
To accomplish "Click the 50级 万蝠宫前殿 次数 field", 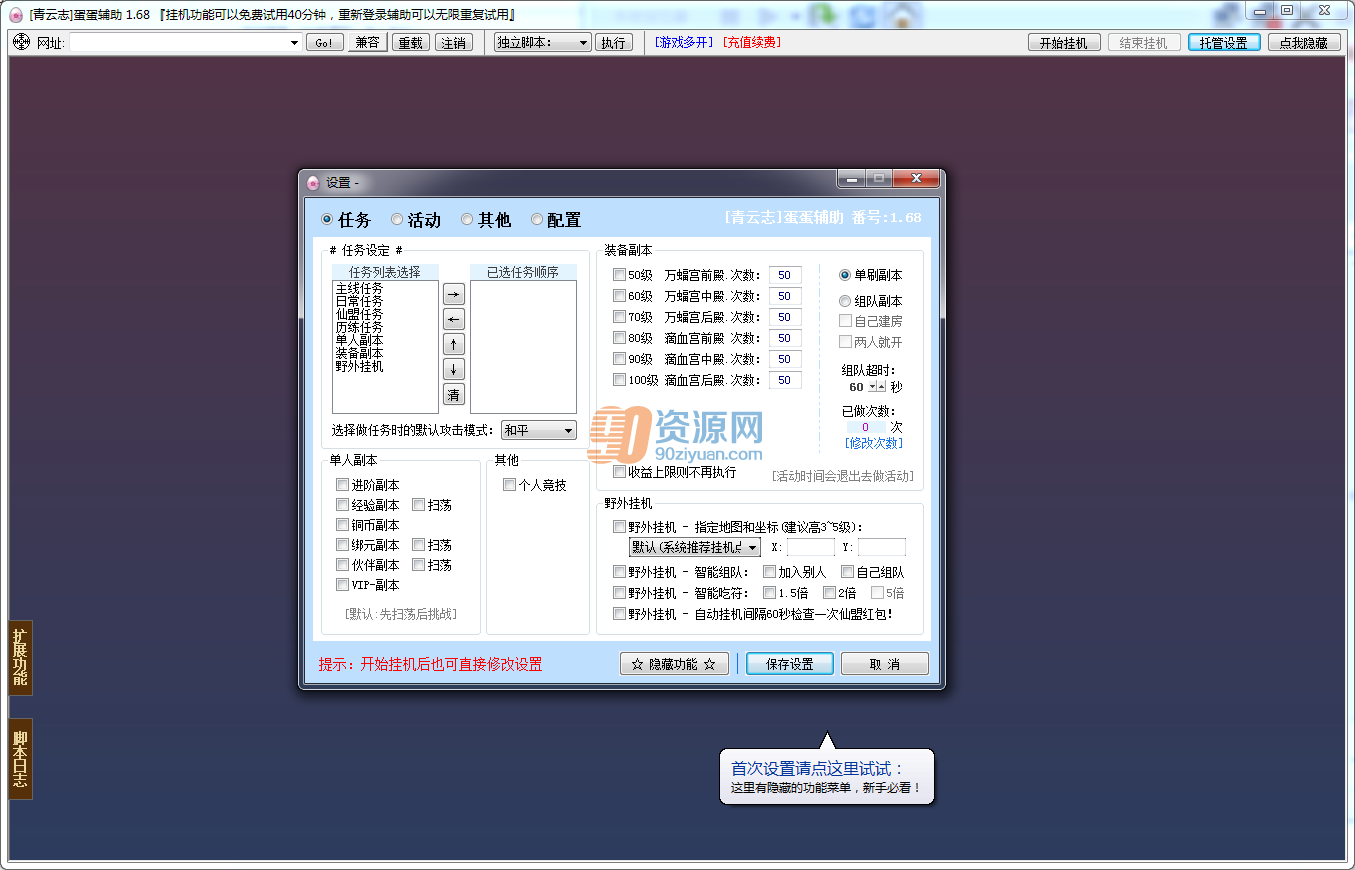I will point(785,275).
